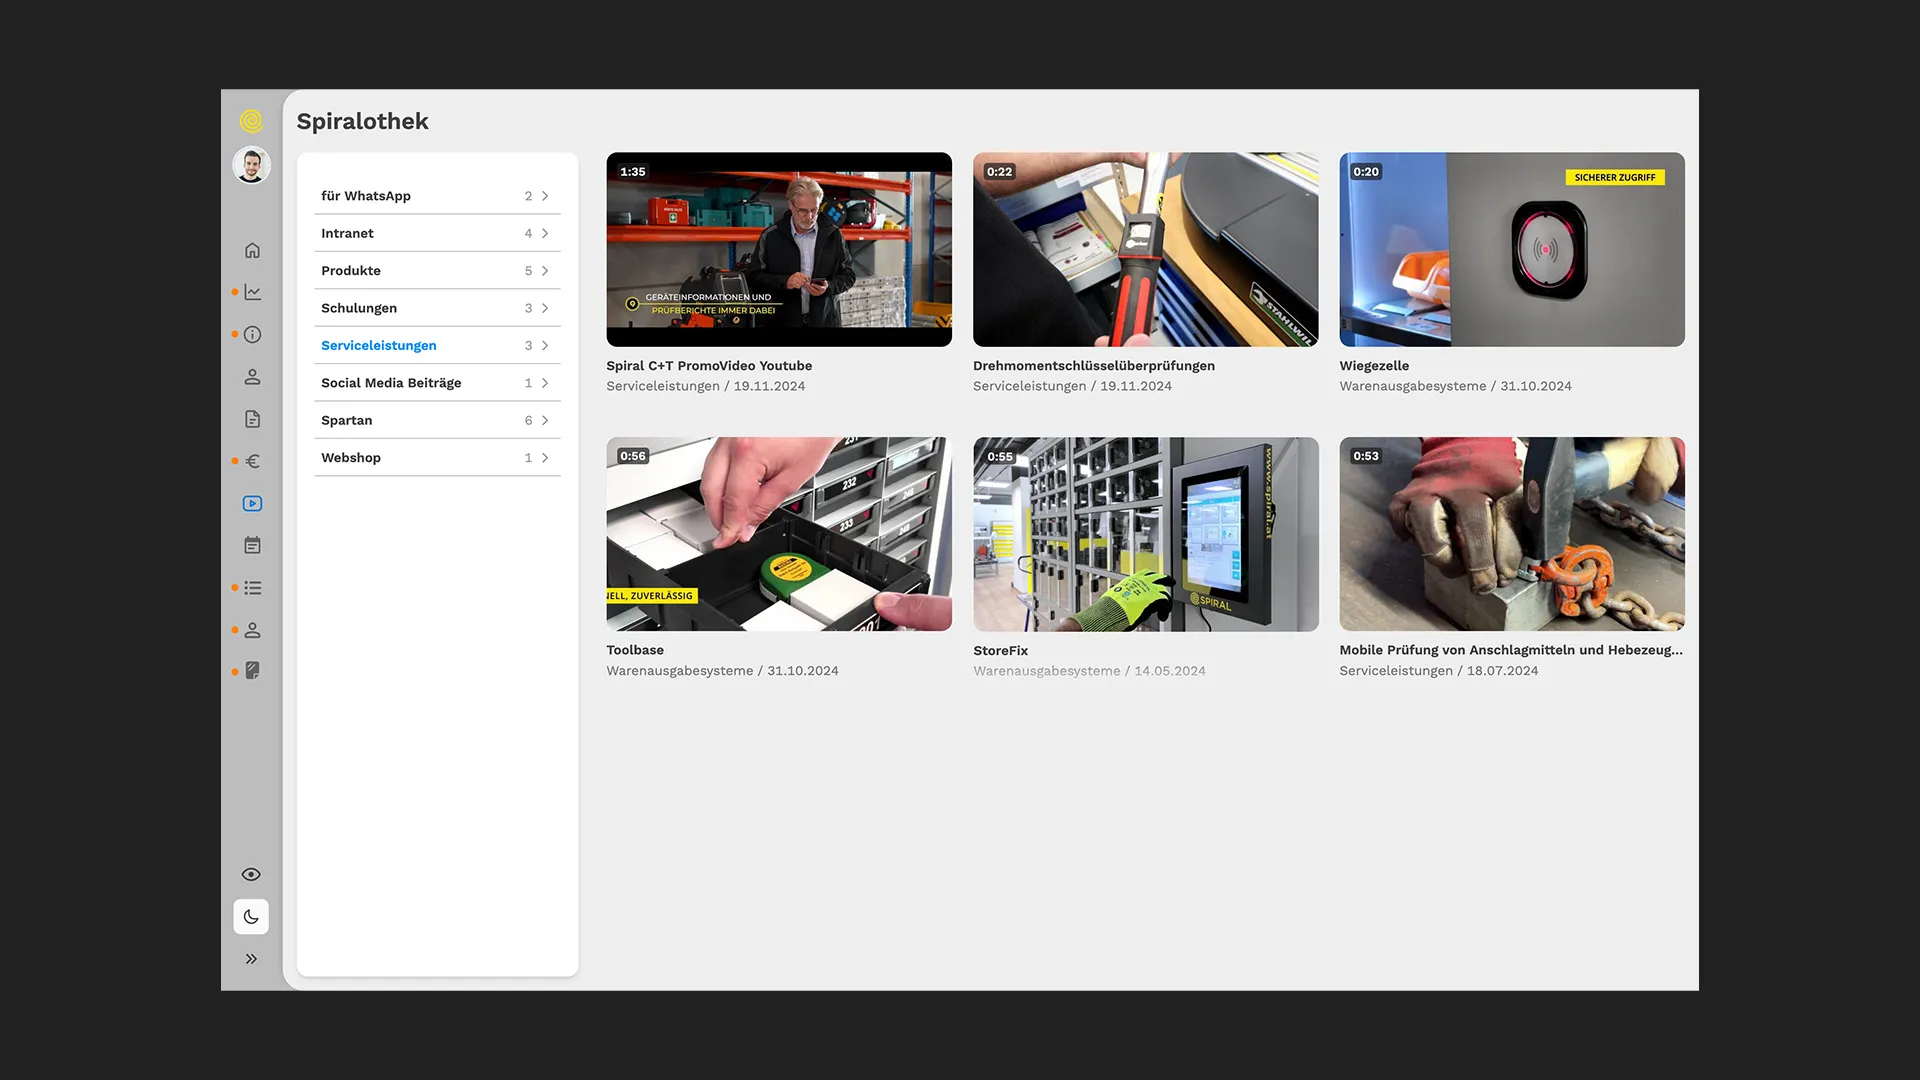Open the calendar icon in sidebar

tap(252, 546)
